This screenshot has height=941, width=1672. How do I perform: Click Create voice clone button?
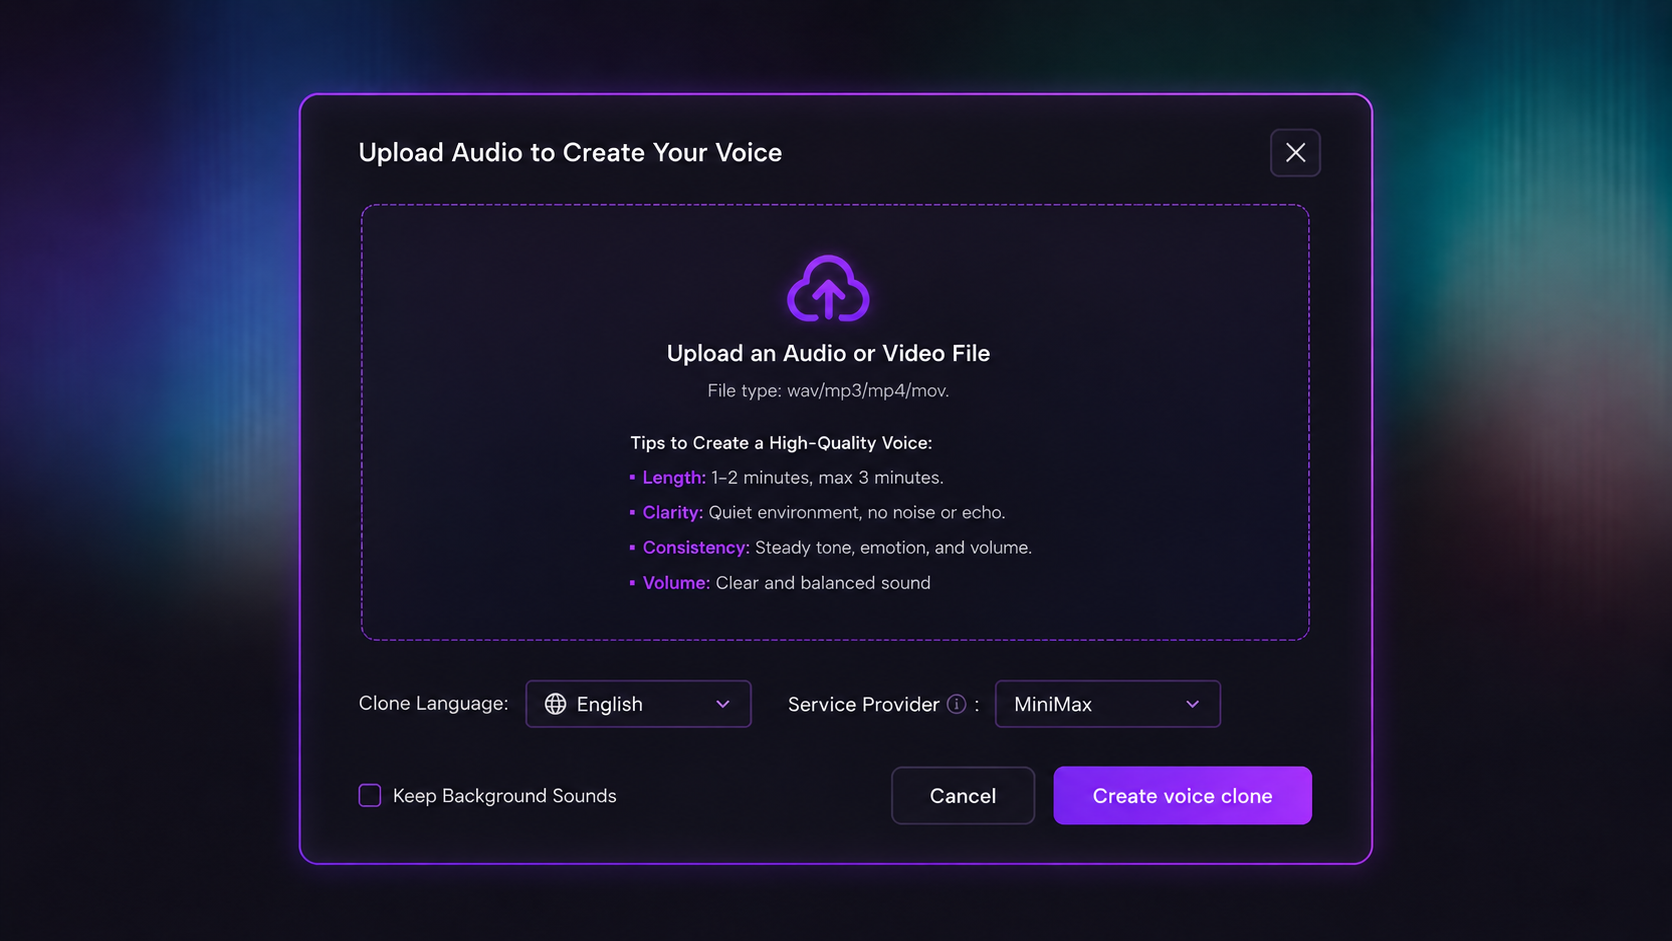(1182, 796)
